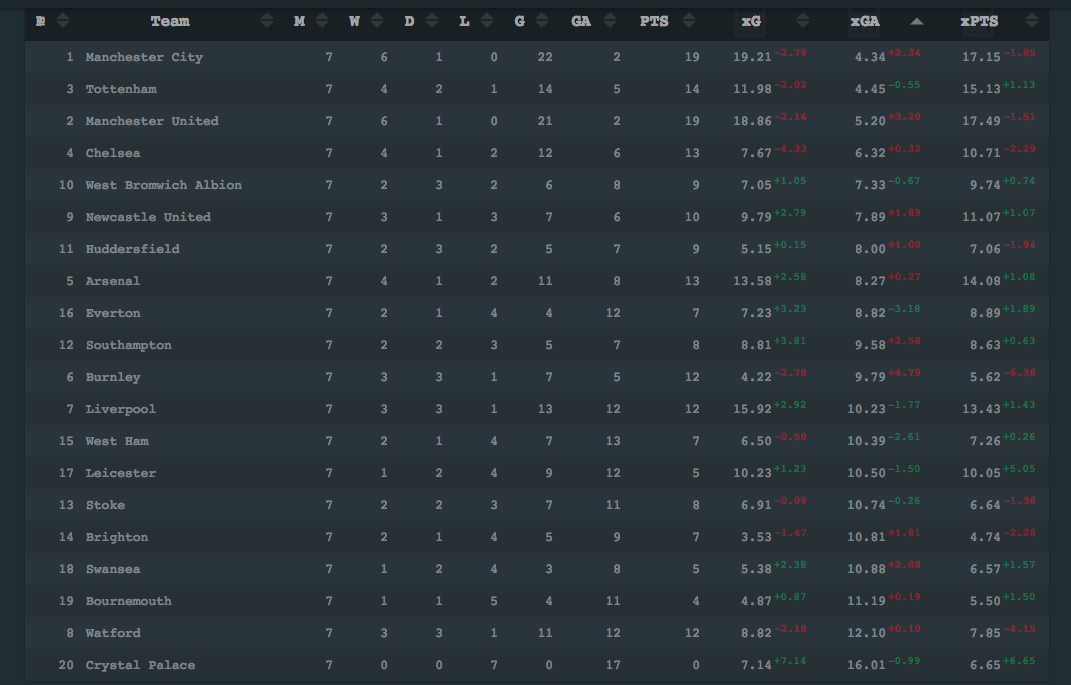This screenshot has width=1071, height=685.
Task: Sort by position number column arrows
Action: tap(63, 21)
